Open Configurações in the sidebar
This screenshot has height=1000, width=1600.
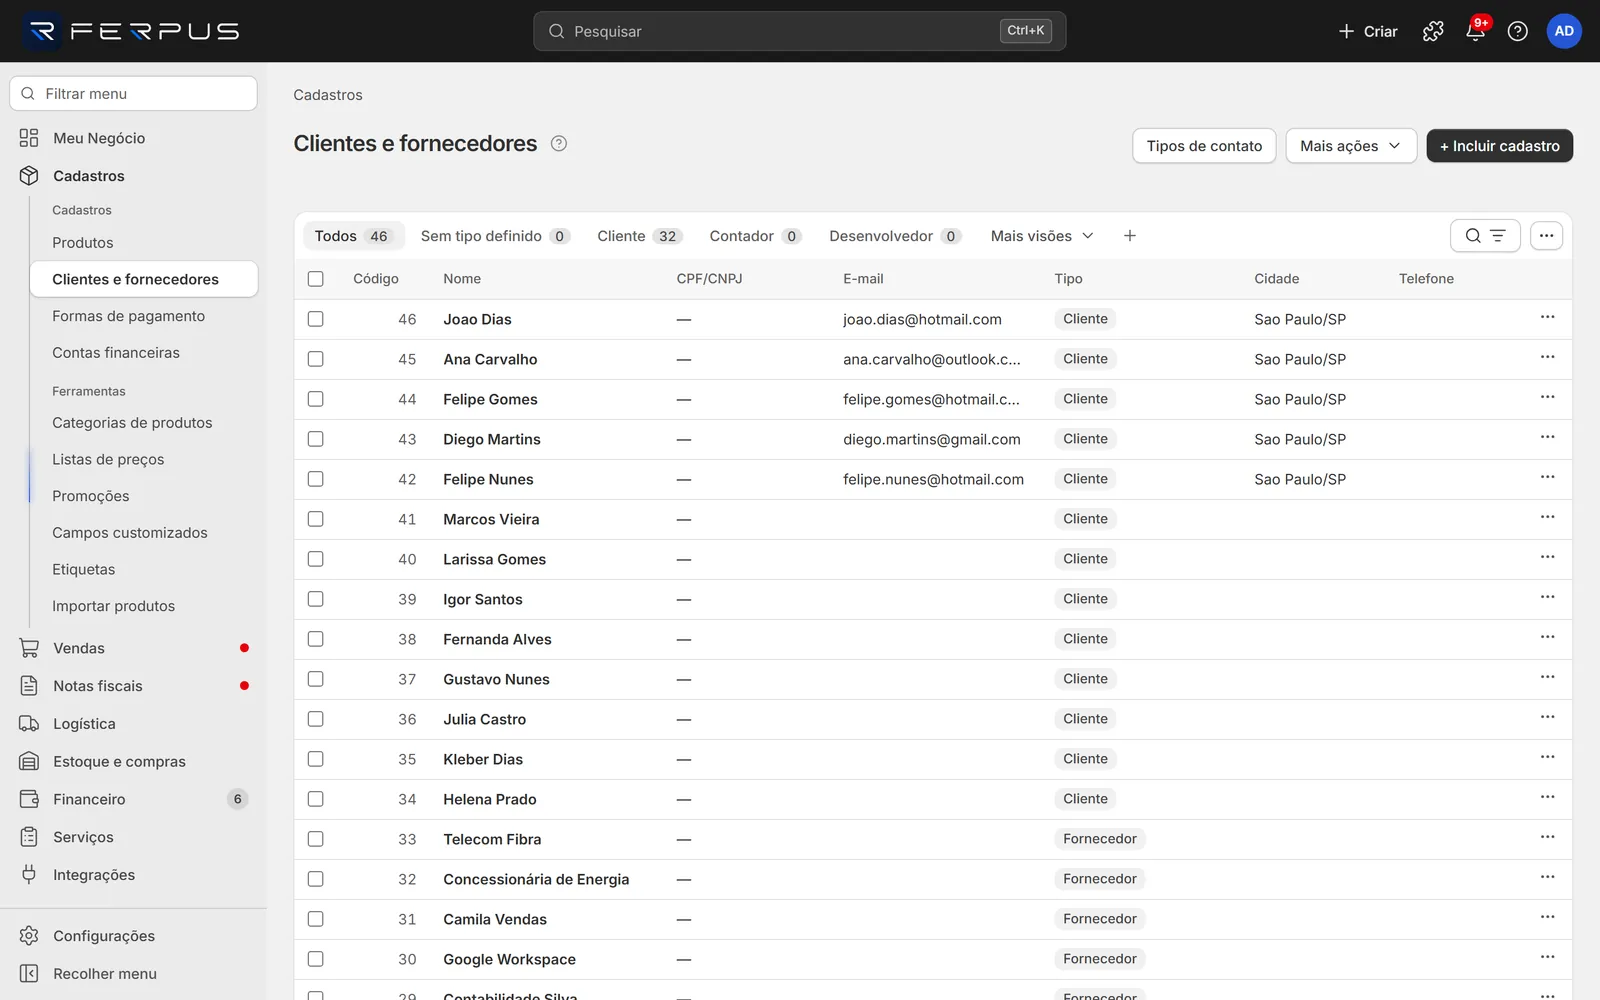tap(133, 936)
